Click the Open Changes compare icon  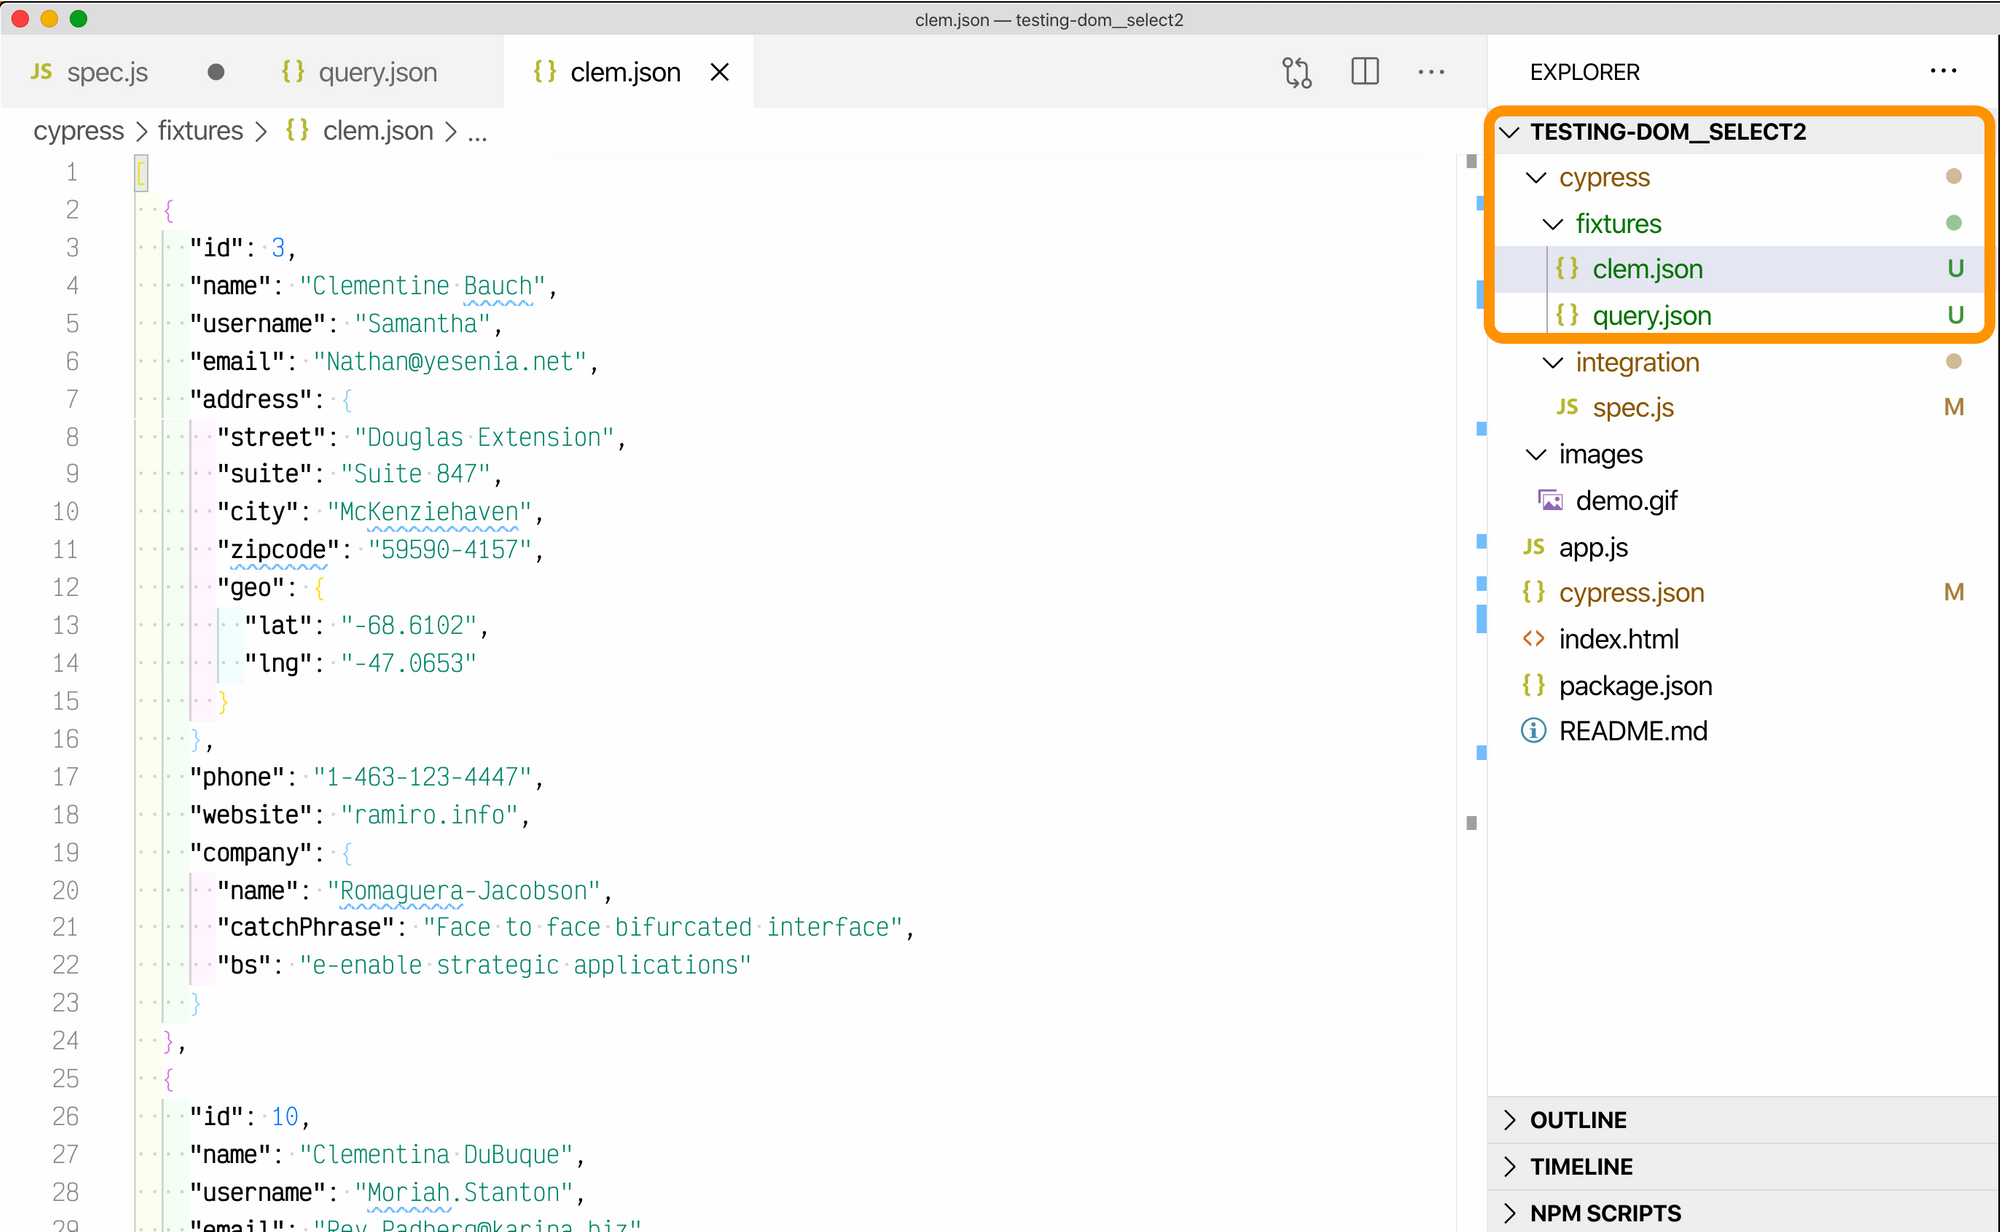[1297, 72]
